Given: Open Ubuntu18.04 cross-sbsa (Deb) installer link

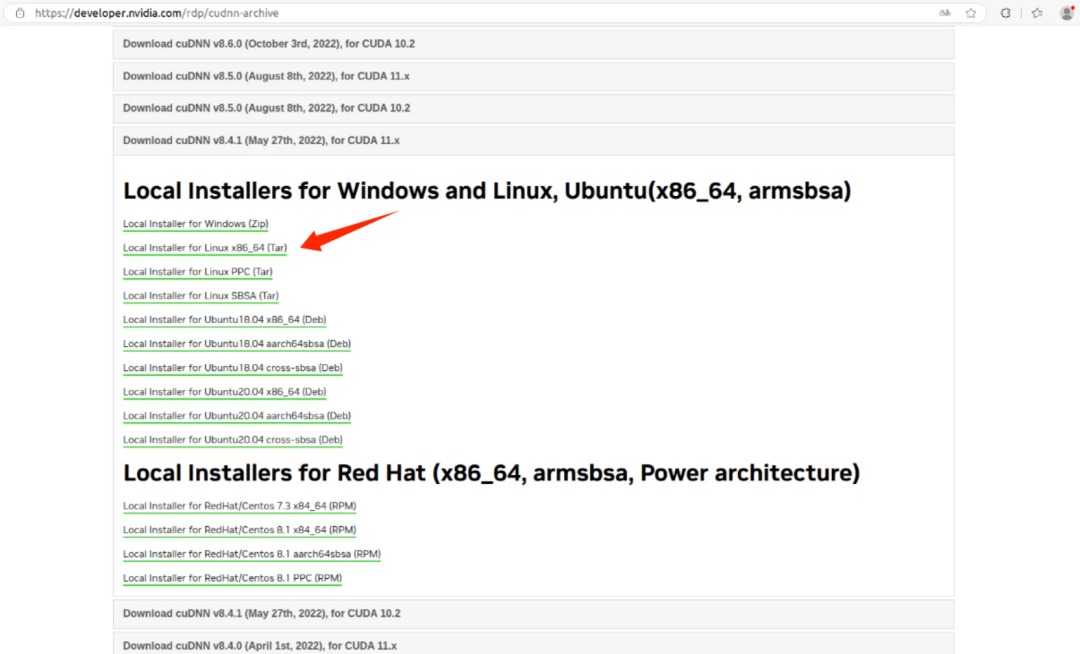Looking at the screenshot, I should (233, 368).
